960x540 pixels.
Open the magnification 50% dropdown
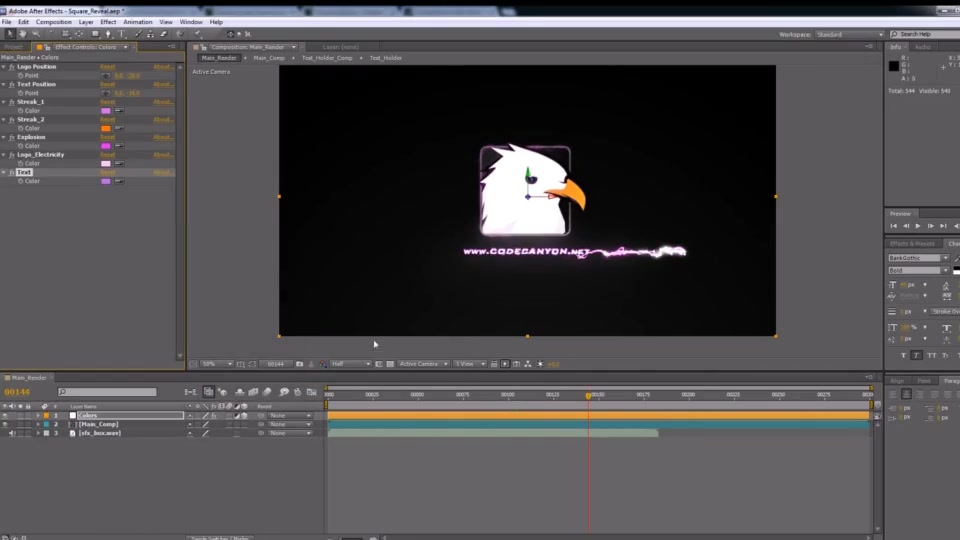[217, 364]
